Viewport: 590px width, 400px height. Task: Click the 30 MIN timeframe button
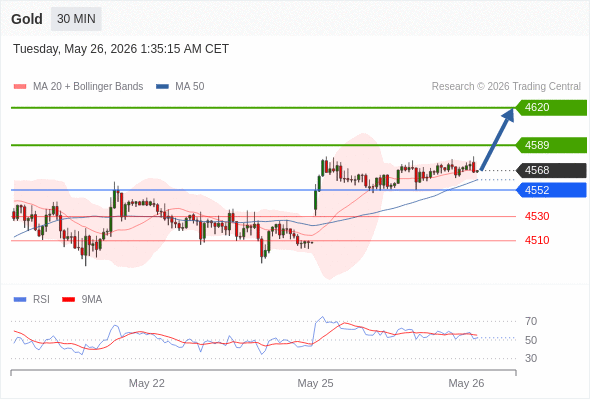click(x=76, y=19)
